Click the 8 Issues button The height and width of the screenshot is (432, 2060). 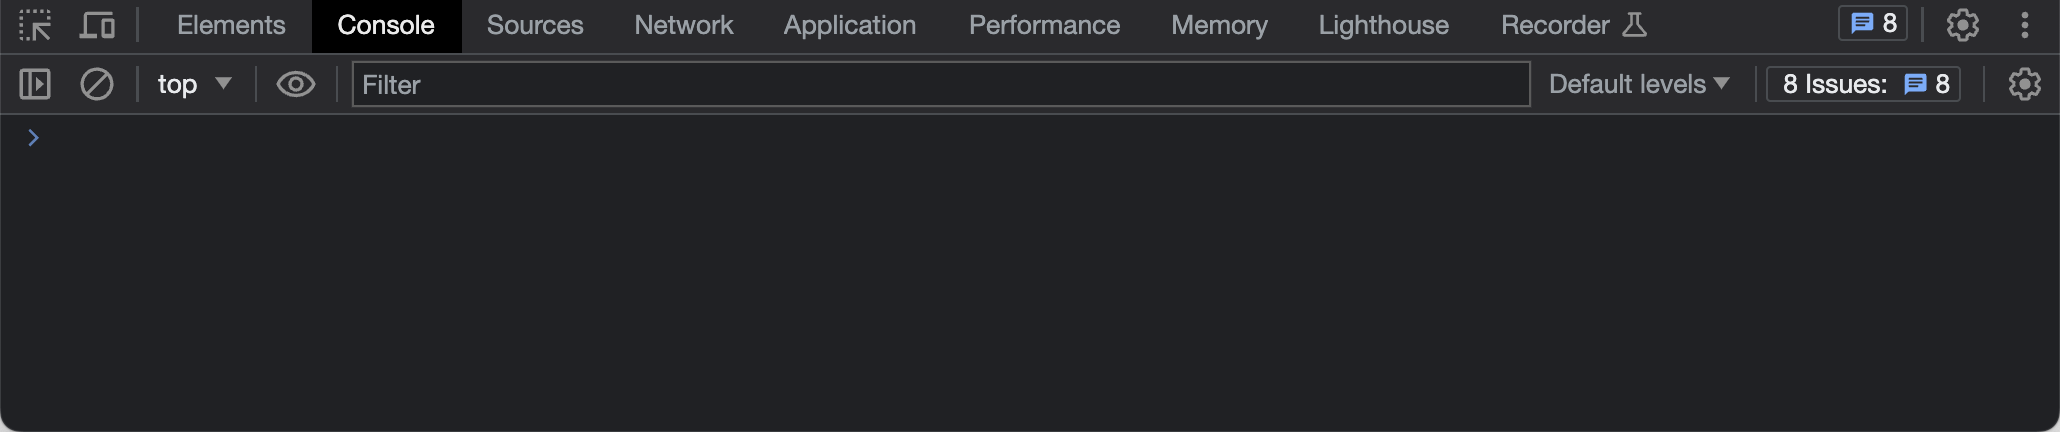(x=1864, y=84)
